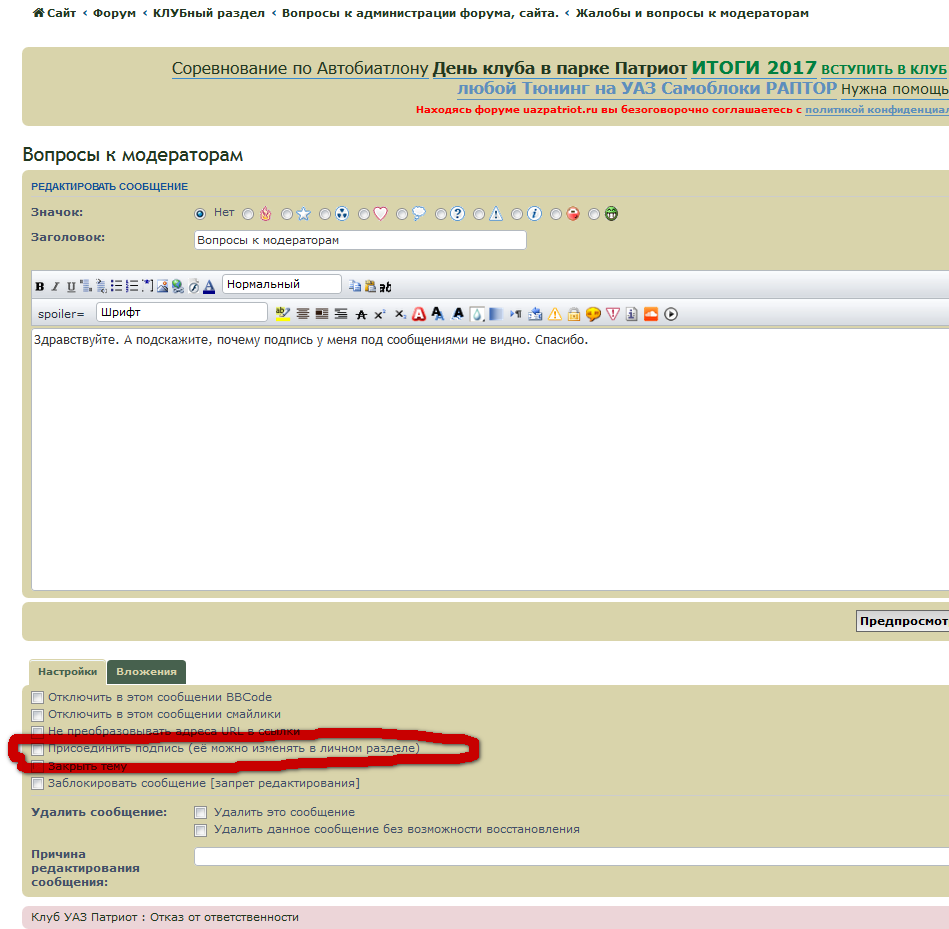Open the 'Настройки' tab
Screen dimensions: 949x929
pyautogui.click(x=68, y=672)
